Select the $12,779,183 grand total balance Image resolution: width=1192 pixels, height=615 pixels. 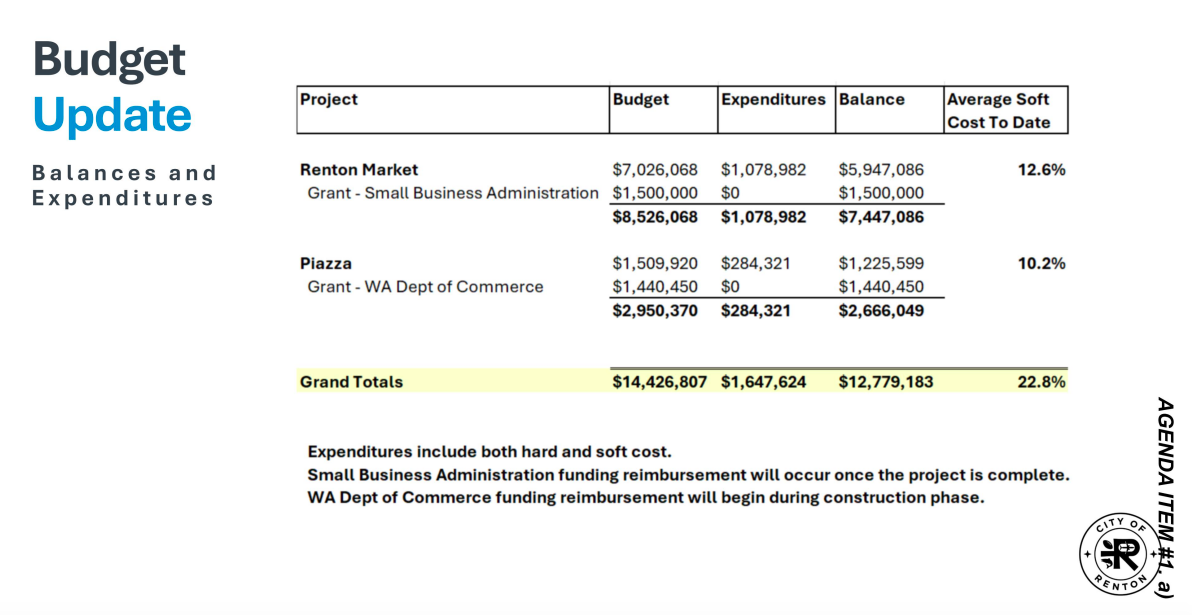tap(885, 382)
